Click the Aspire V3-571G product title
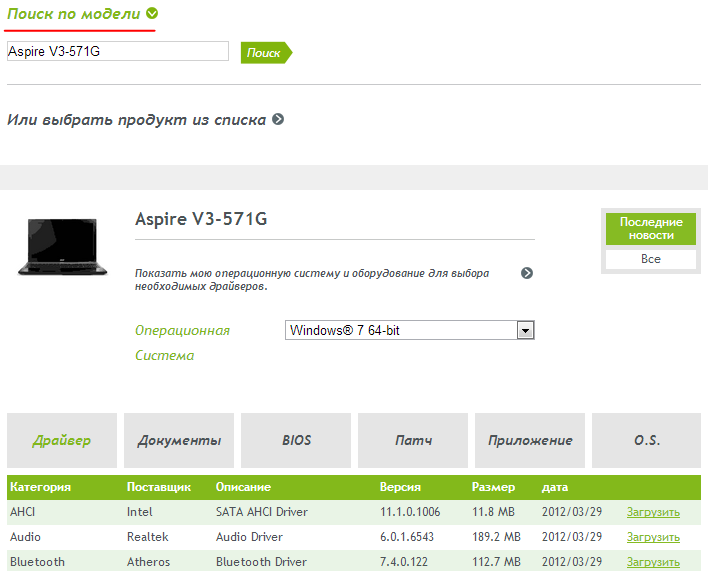 click(x=201, y=219)
